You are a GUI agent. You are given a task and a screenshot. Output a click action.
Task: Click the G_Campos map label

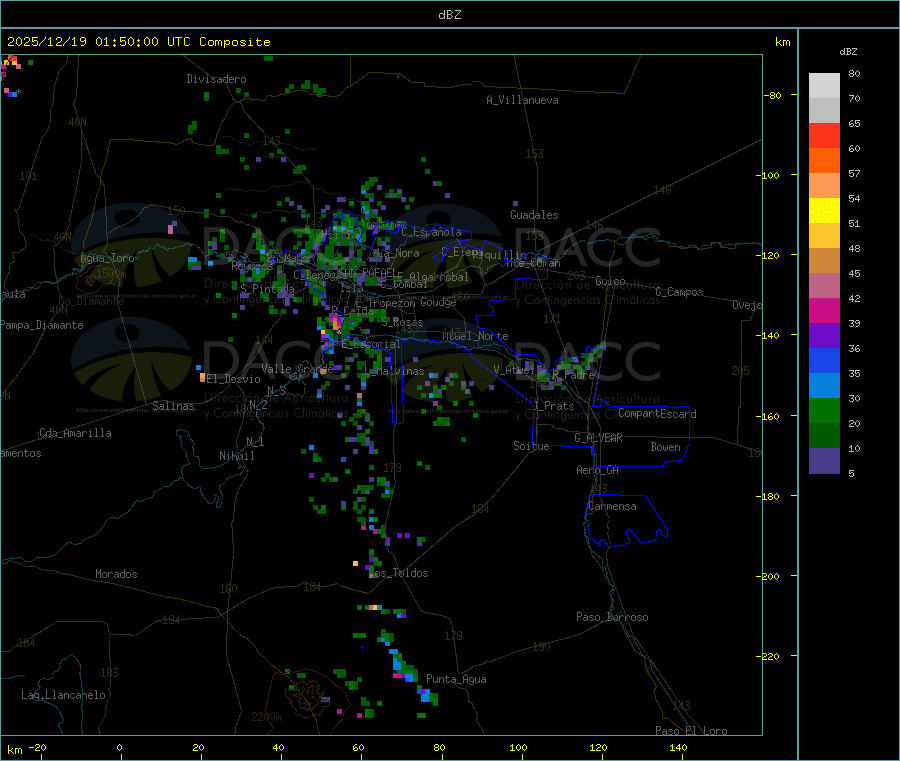(680, 292)
